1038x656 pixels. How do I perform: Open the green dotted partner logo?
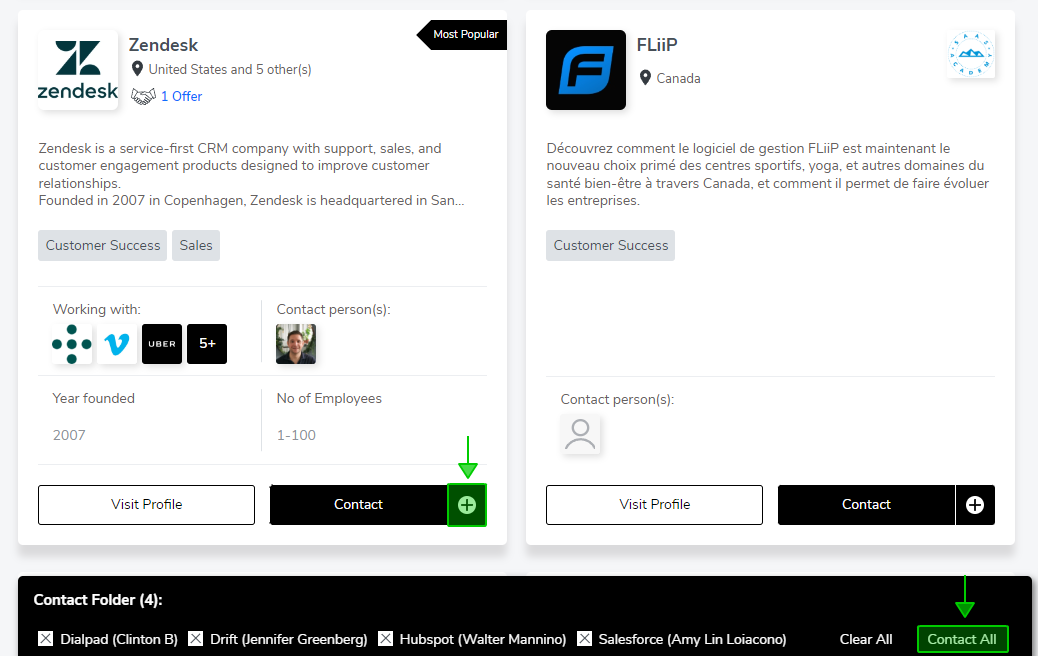[72, 344]
